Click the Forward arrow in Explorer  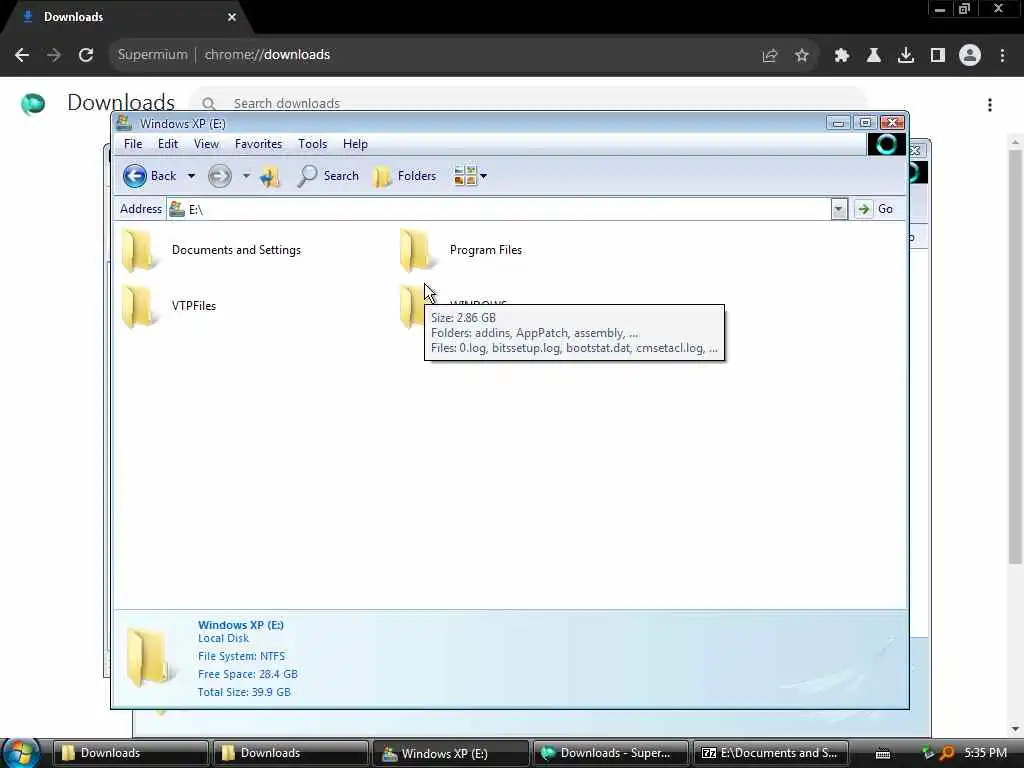click(219, 176)
